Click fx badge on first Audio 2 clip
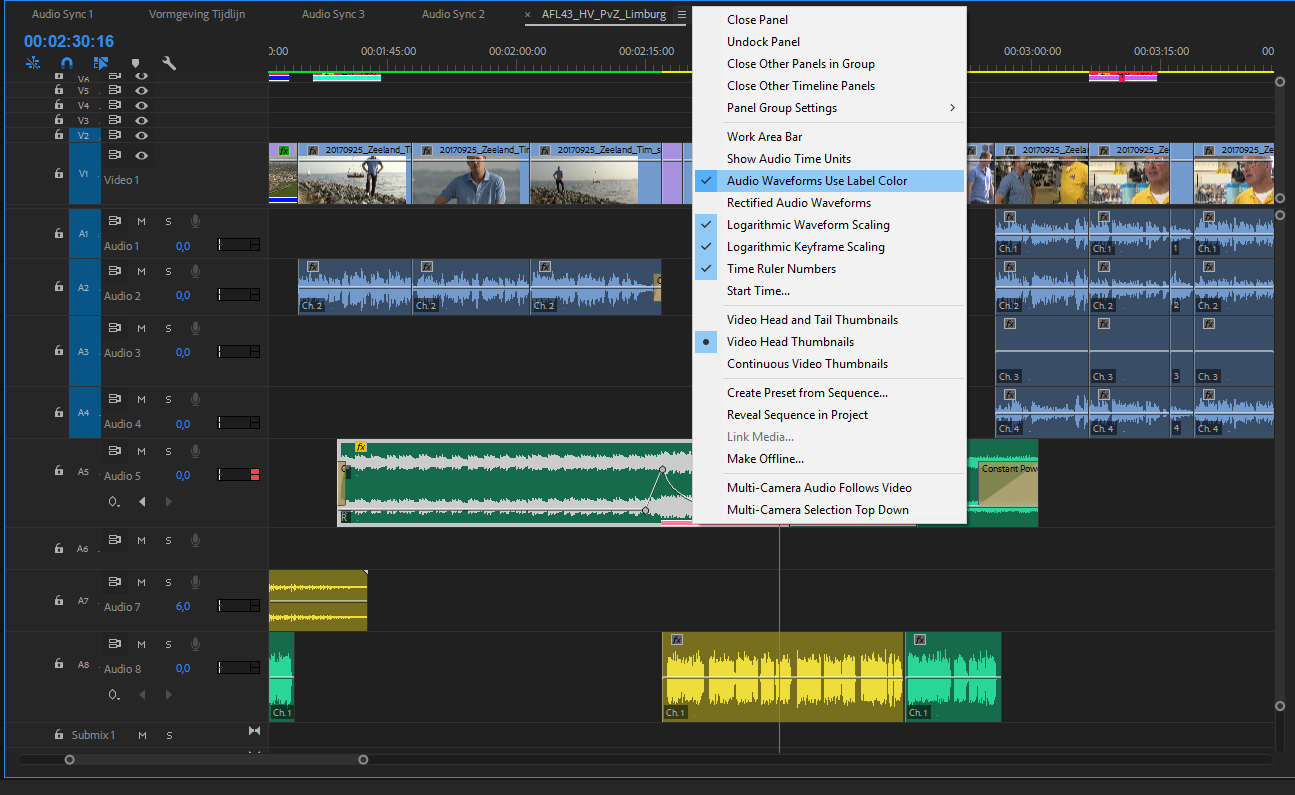This screenshot has height=795, width=1295. point(313,267)
